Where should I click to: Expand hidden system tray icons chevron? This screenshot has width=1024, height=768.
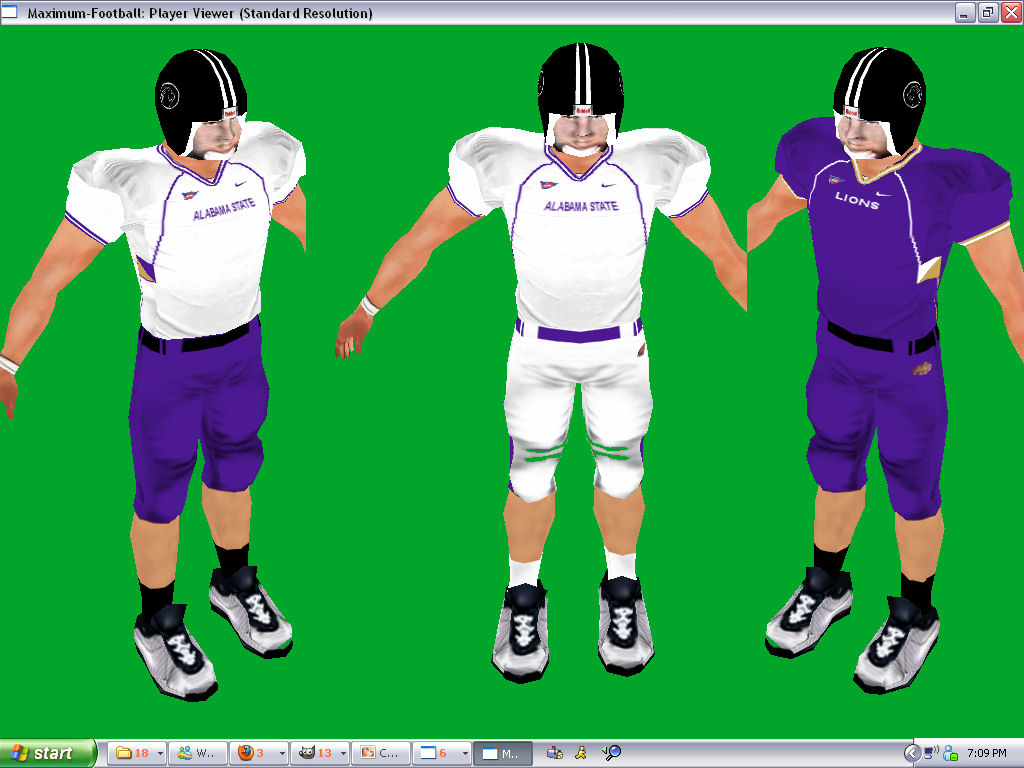pos(912,753)
